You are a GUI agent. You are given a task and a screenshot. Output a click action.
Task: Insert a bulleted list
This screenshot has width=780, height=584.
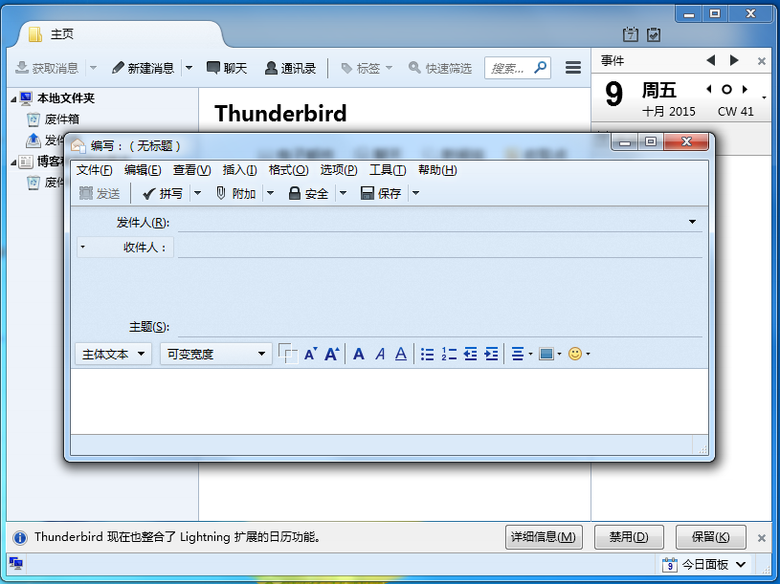[x=428, y=354]
